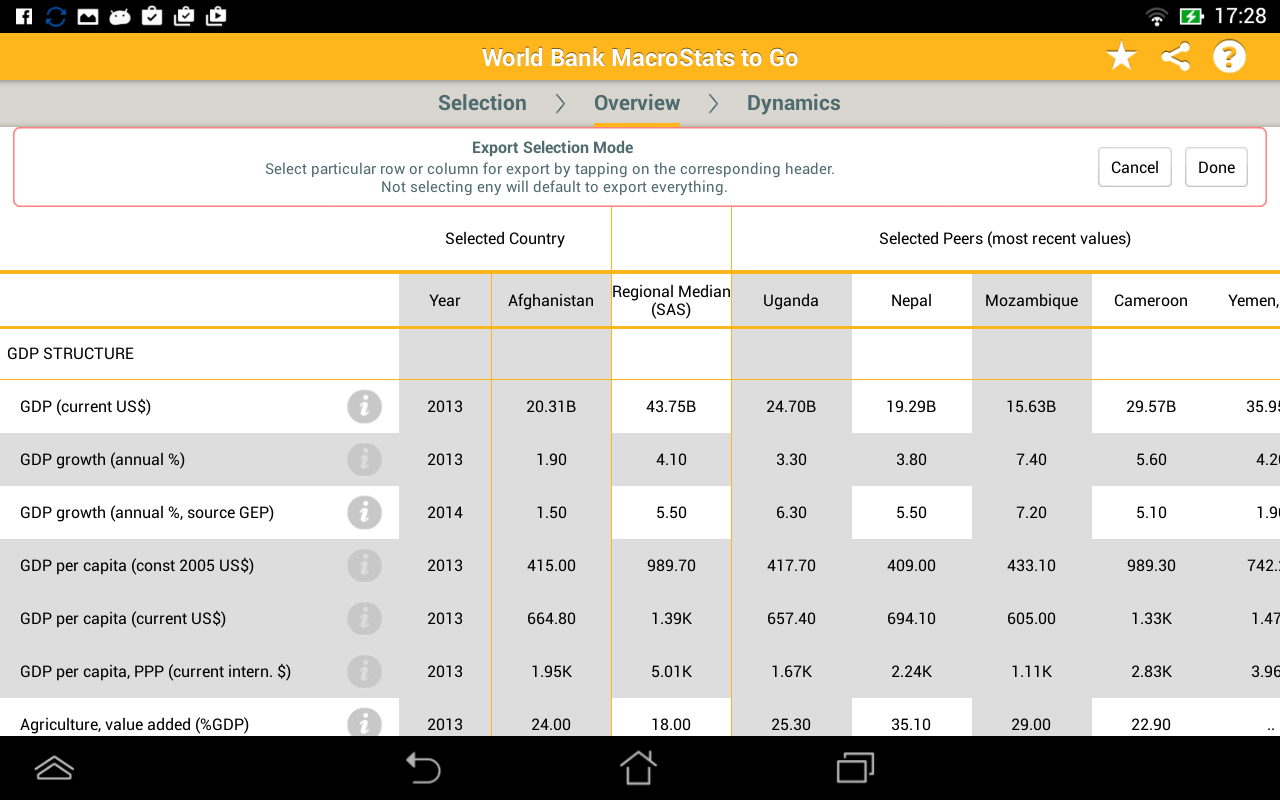Tap Cameroon GDP value 29.57B
Viewport: 1280px width, 800px height.
click(1151, 406)
